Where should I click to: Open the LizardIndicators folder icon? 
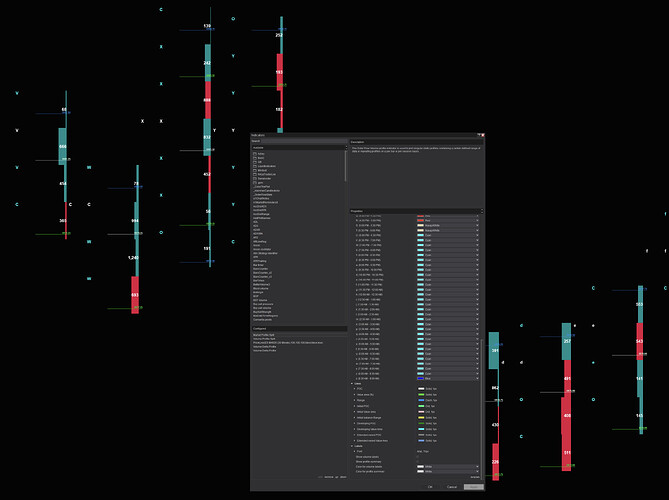coord(255,165)
